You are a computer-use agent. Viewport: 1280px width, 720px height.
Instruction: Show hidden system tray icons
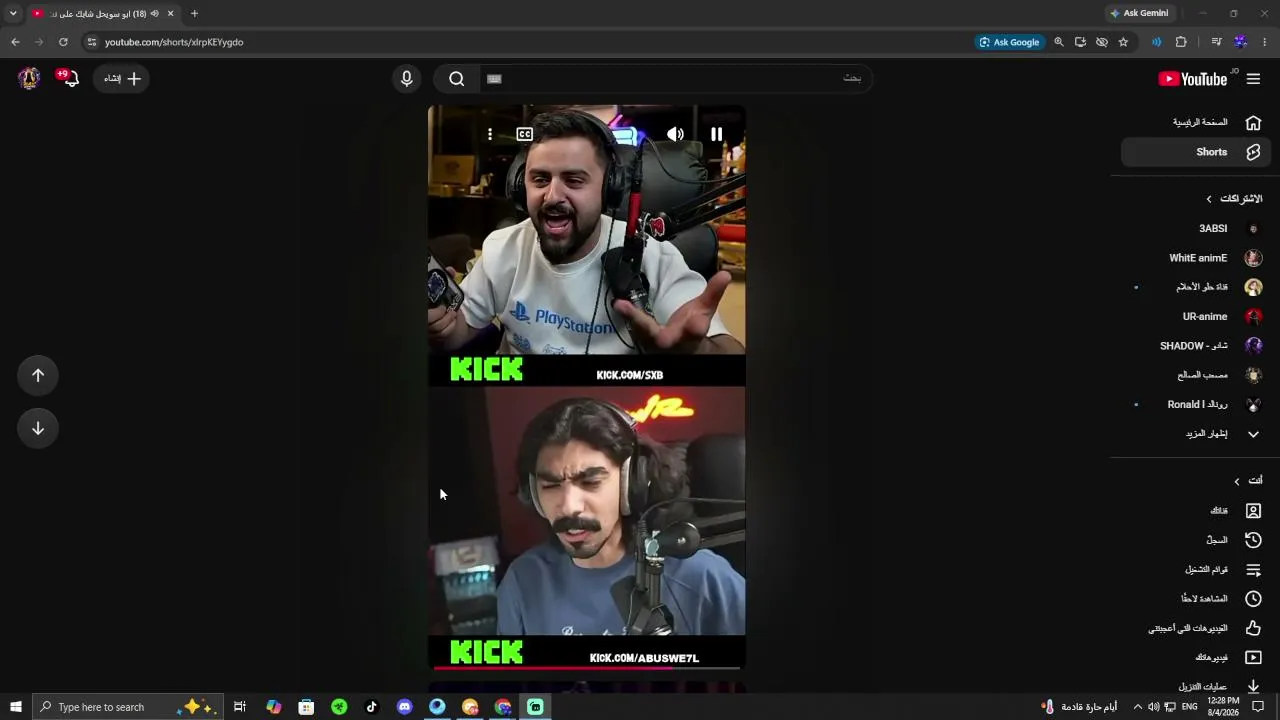(x=1137, y=707)
